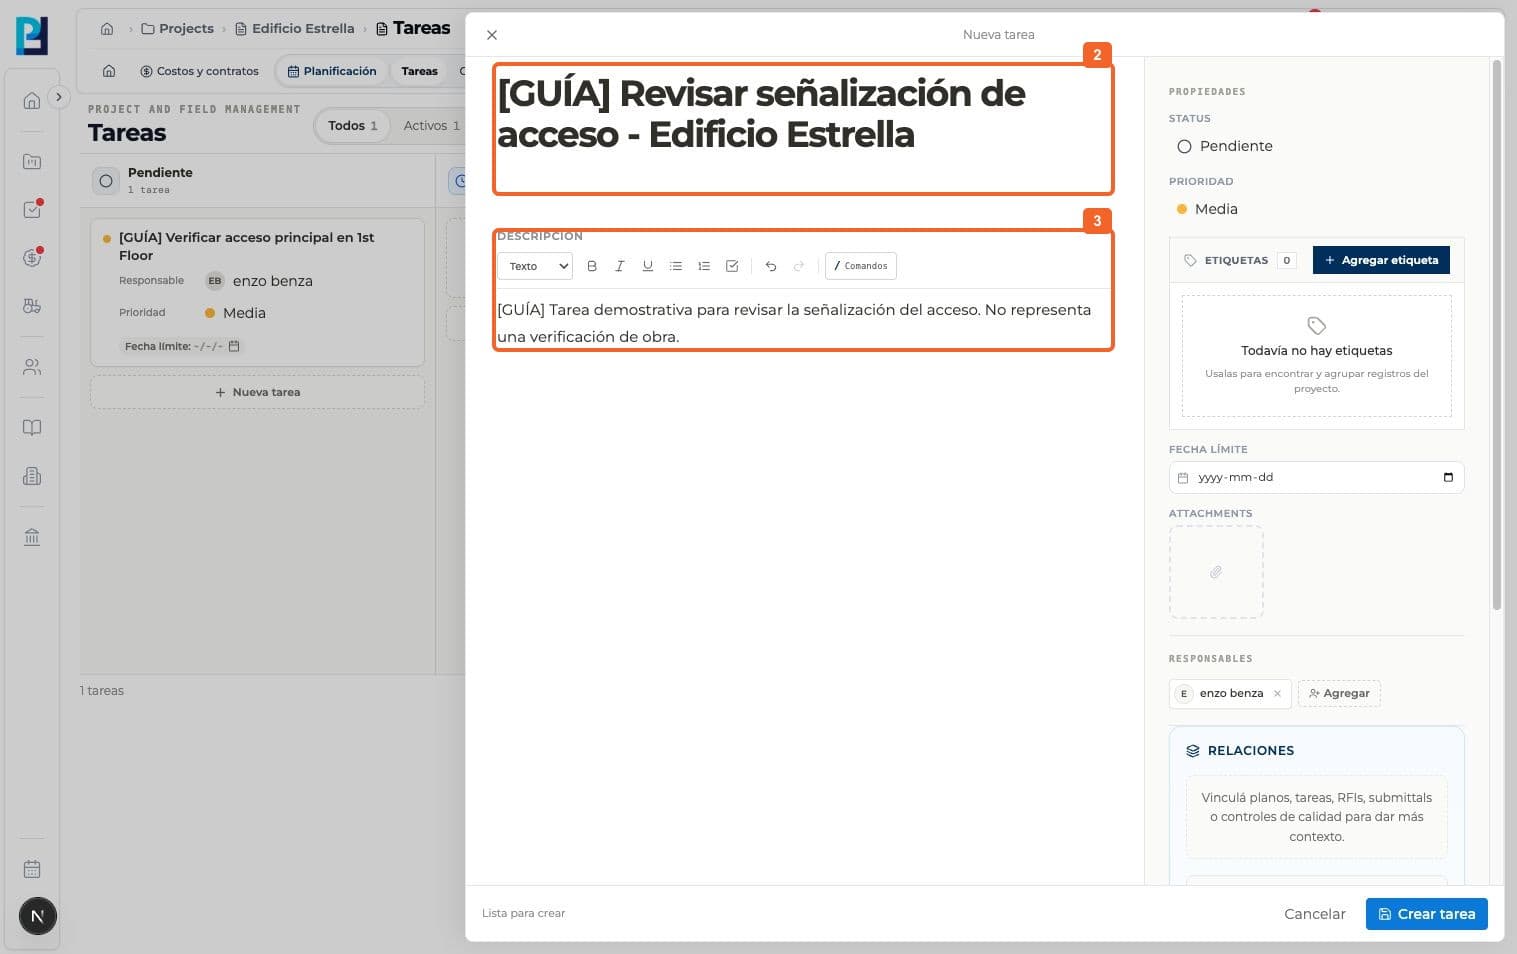Click Cancelar to discard task
1517x954 pixels.
[x=1315, y=914]
